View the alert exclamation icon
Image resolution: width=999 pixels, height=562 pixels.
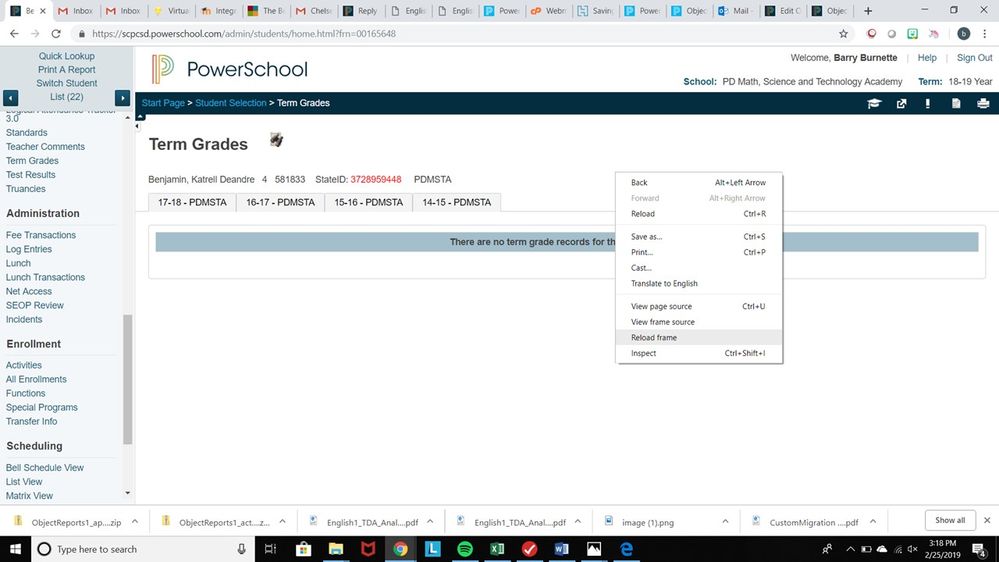pyautogui.click(x=928, y=103)
